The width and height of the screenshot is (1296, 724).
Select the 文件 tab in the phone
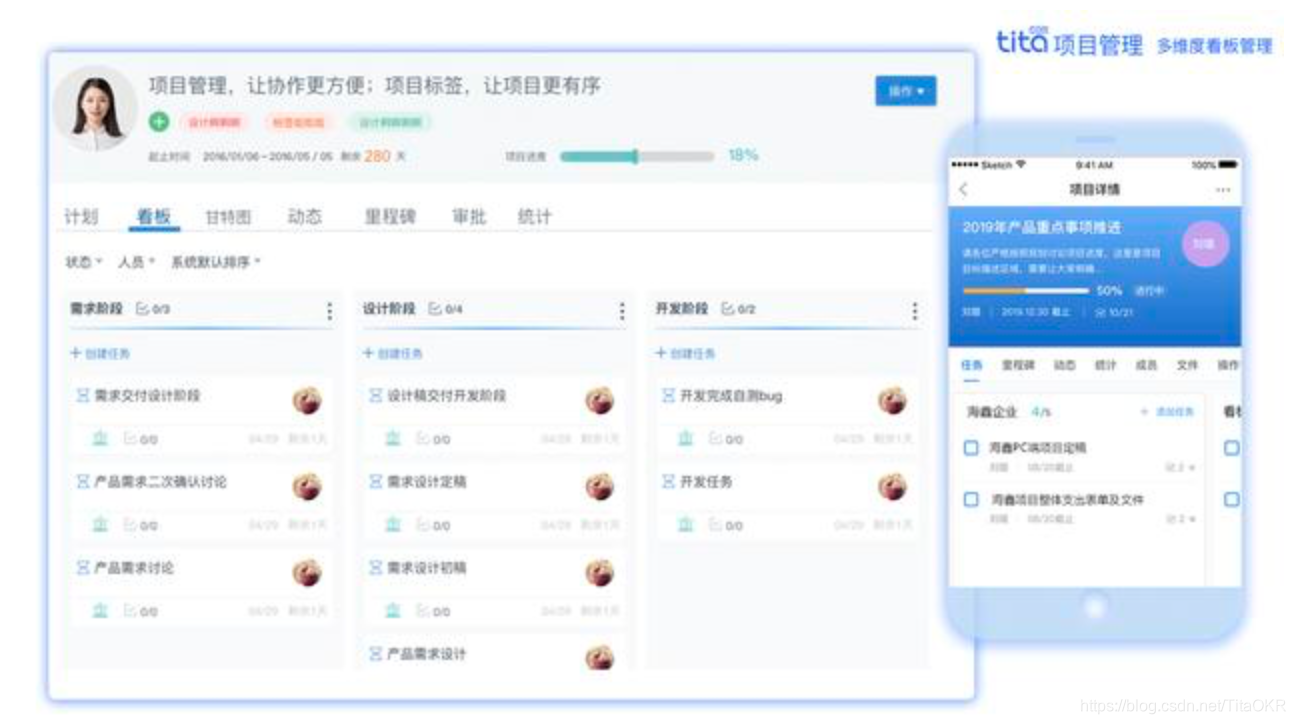pyautogui.click(x=1187, y=365)
